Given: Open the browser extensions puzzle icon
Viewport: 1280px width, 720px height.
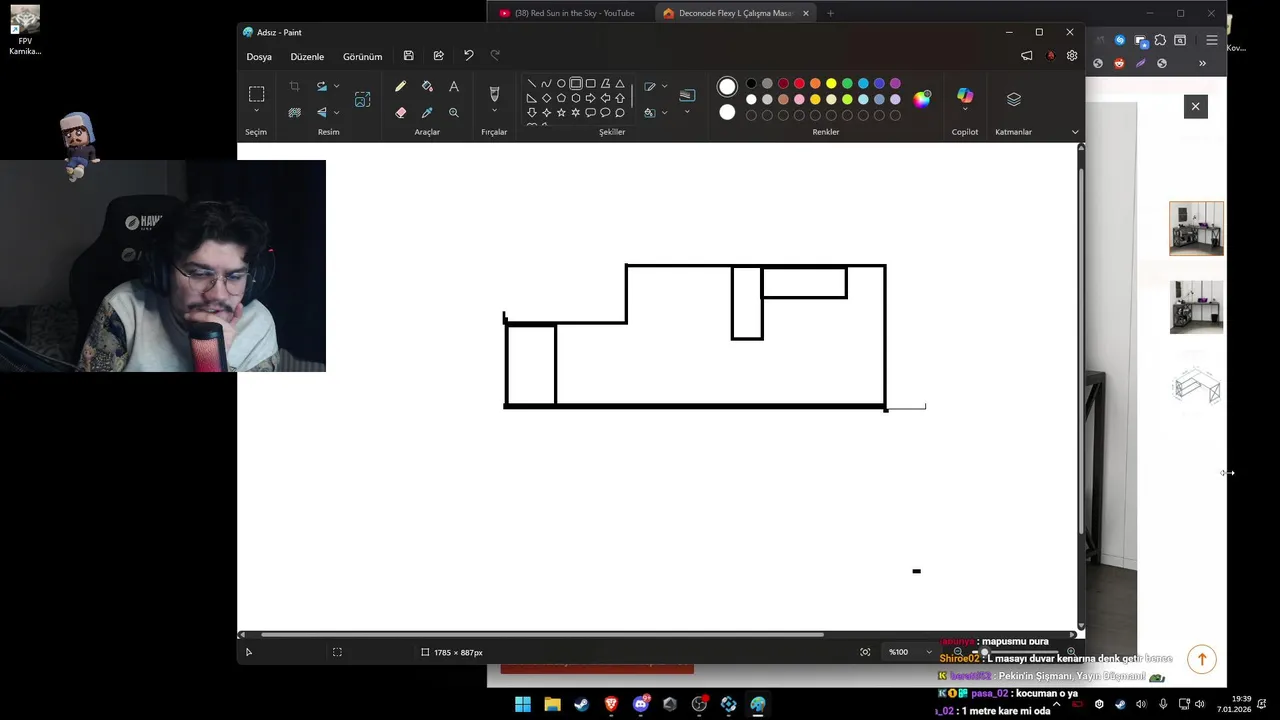Looking at the screenshot, I should [1160, 40].
